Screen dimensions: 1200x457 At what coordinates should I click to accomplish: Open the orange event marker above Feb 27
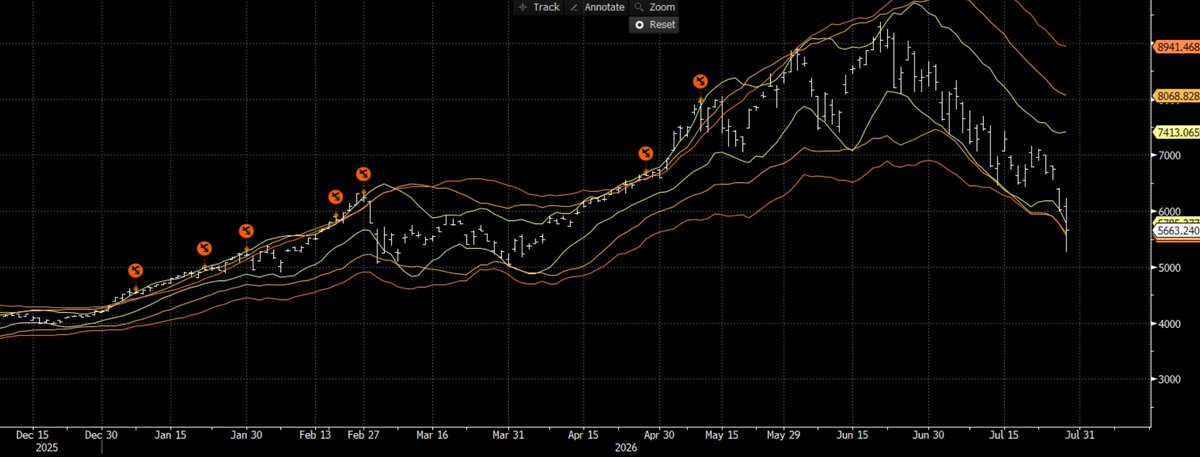tap(363, 175)
